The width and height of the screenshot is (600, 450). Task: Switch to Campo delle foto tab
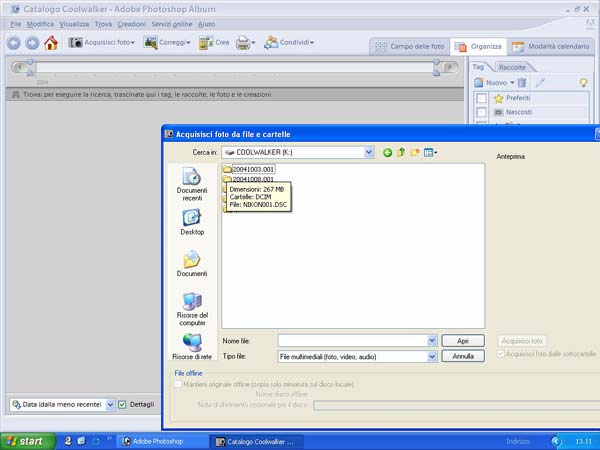pyautogui.click(x=410, y=47)
